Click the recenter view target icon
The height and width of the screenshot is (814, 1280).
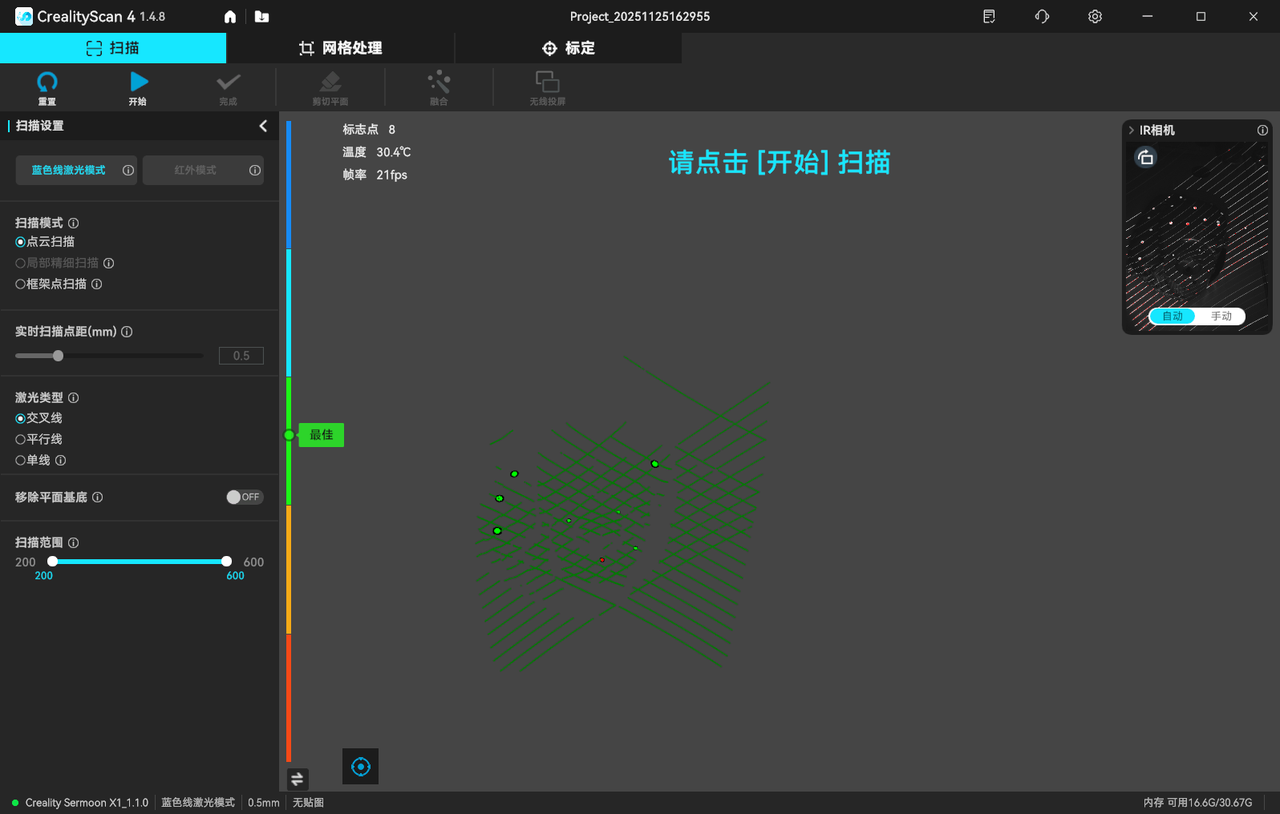coord(361,767)
